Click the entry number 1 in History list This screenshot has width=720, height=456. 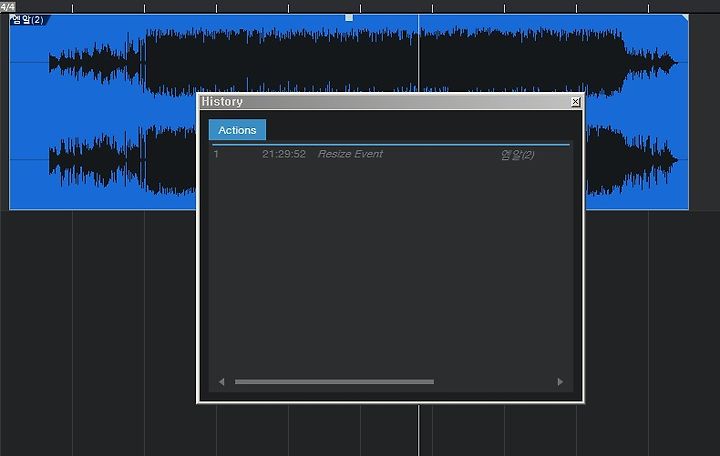tap(216, 154)
